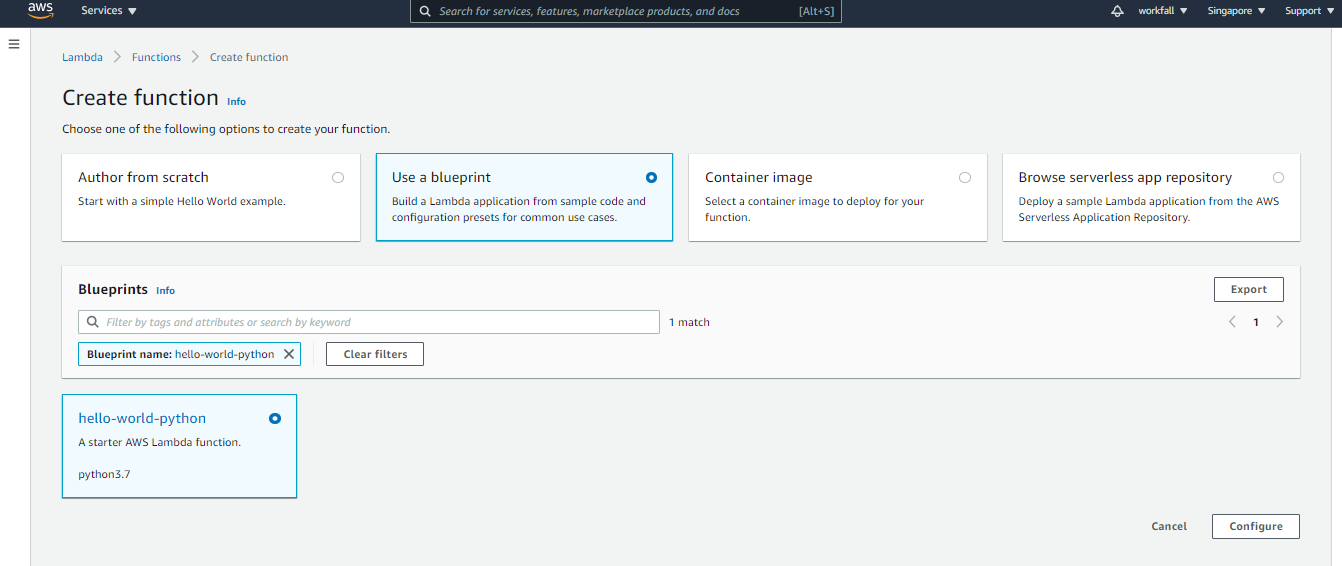The image size is (1342, 566).
Task: Remove the hello-world-python filter tag
Action: (x=289, y=354)
